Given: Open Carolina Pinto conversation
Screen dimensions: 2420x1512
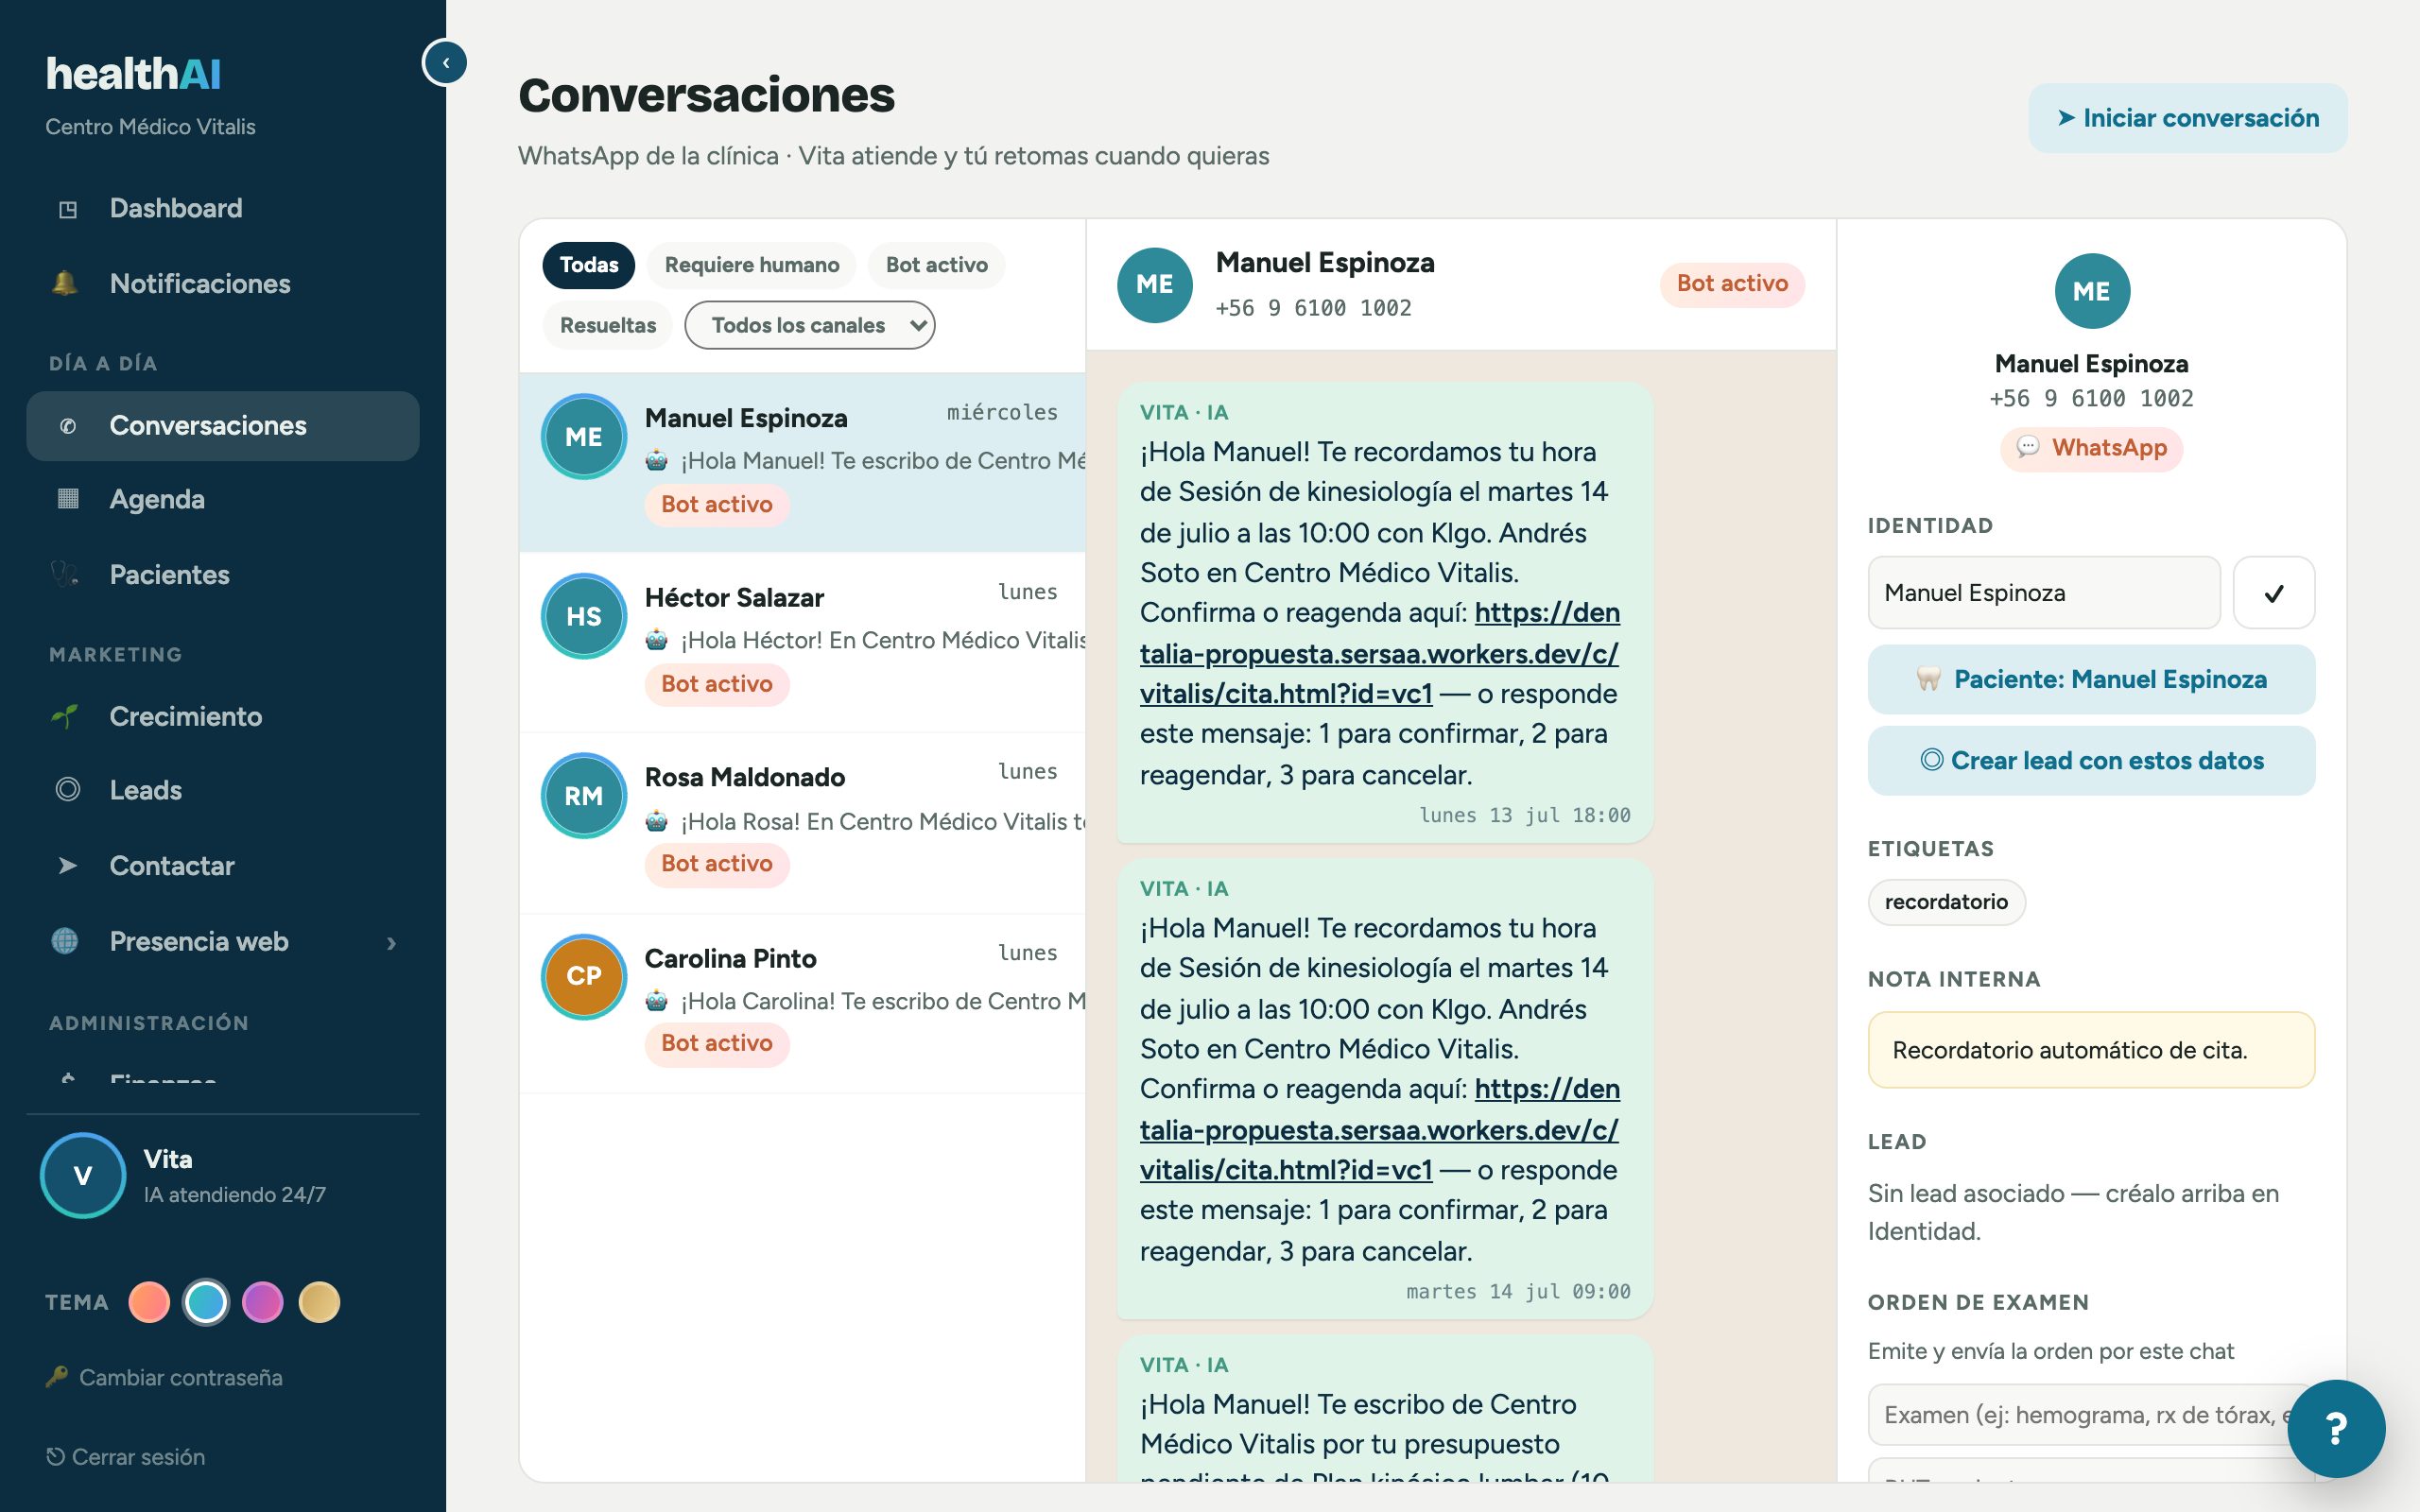Looking at the screenshot, I should pyautogui.click(x=802, y=1003).
